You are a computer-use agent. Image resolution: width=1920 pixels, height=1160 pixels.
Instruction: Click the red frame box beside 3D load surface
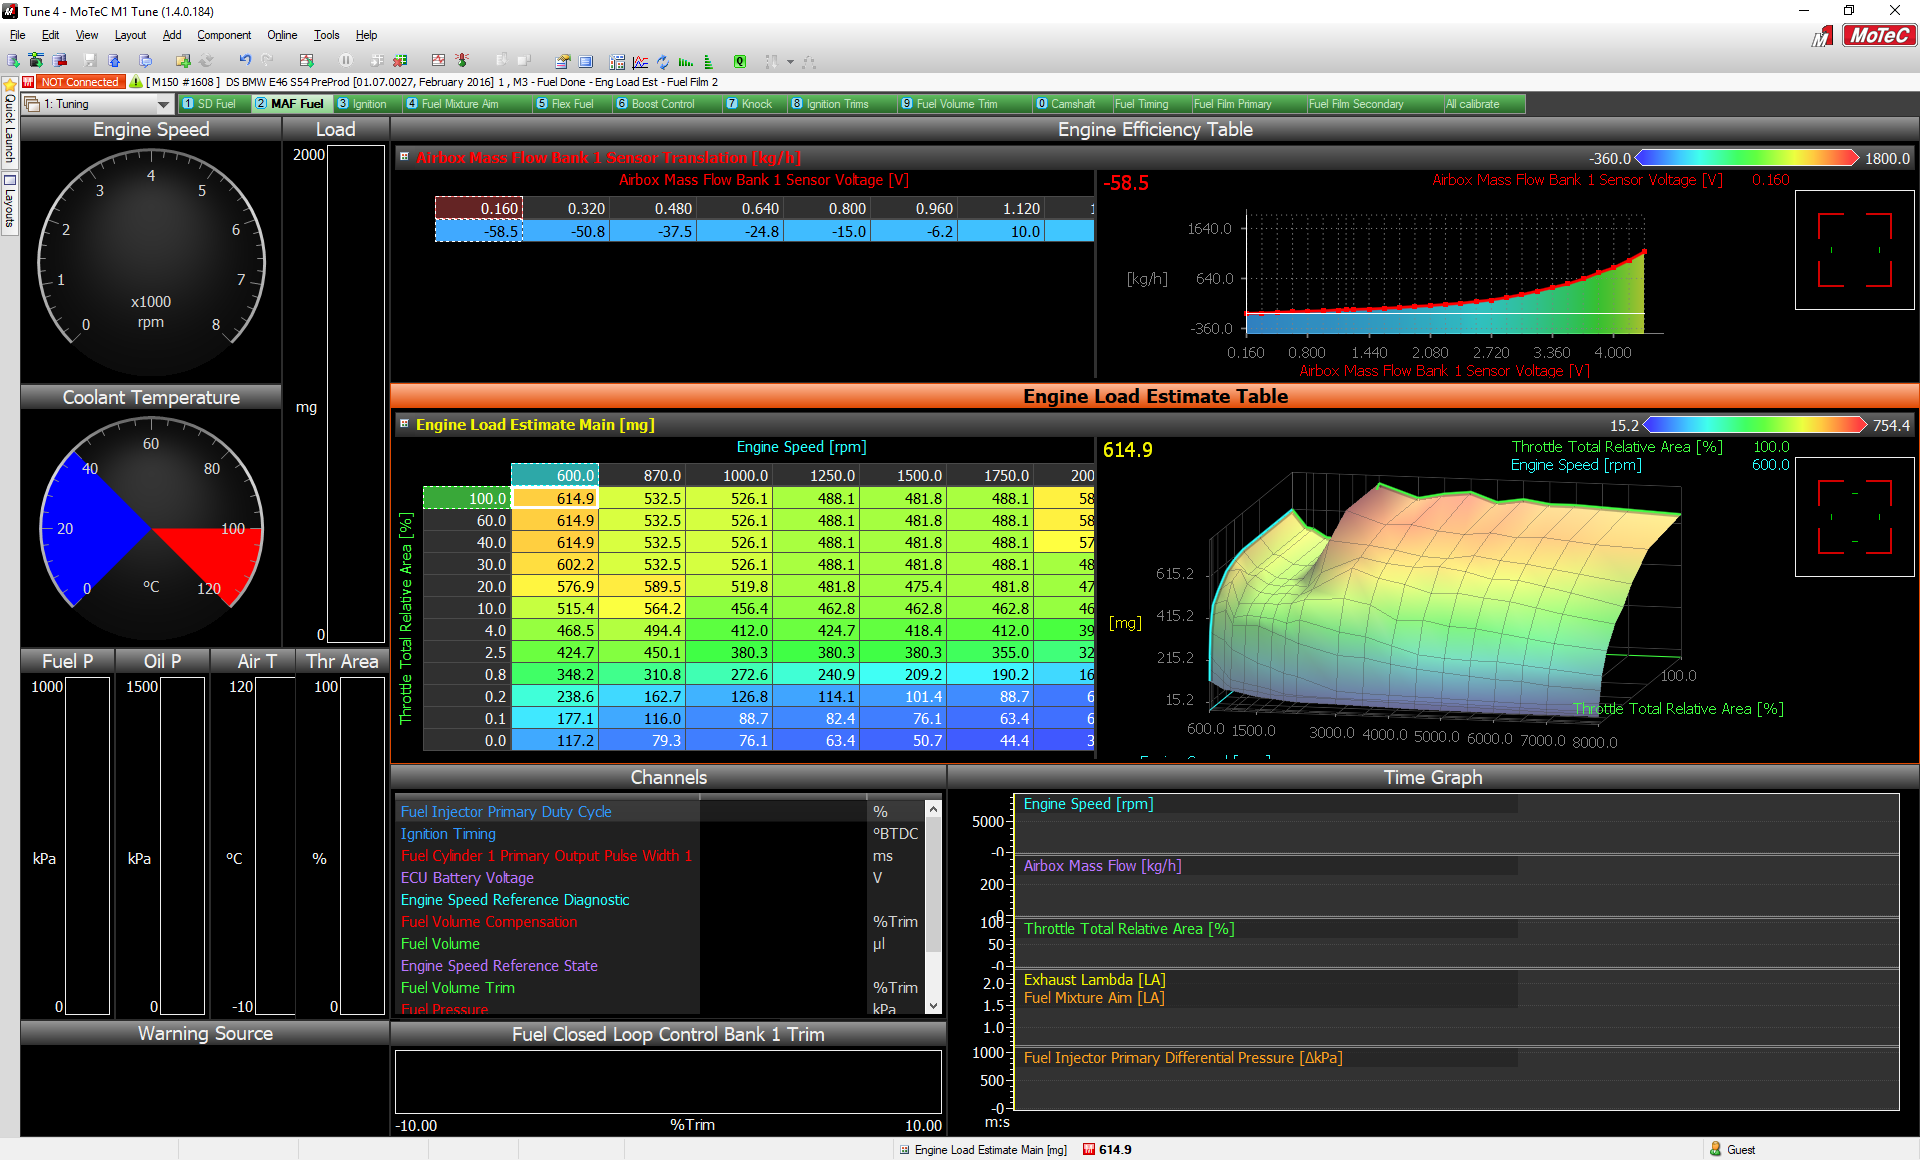[1854, 516]
